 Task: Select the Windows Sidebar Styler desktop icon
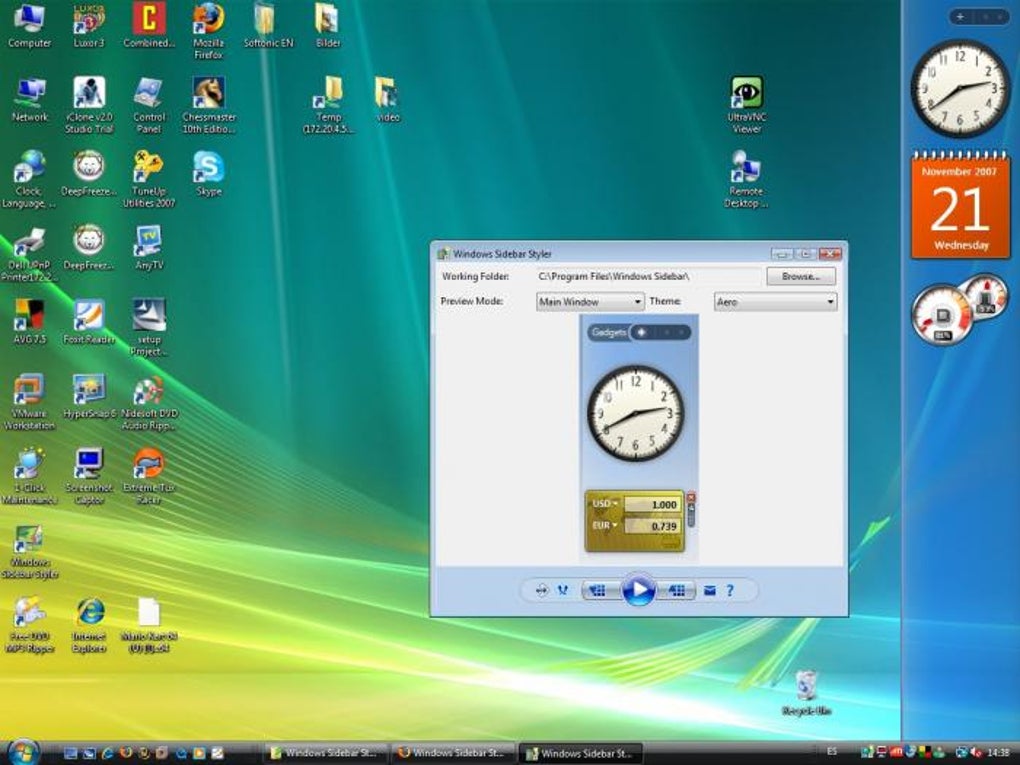(x=29, y=551)
